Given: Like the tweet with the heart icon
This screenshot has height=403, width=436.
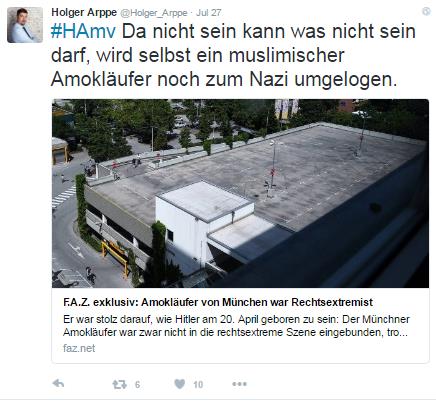Looking at the screenshot, I should [x=180, y=384].
